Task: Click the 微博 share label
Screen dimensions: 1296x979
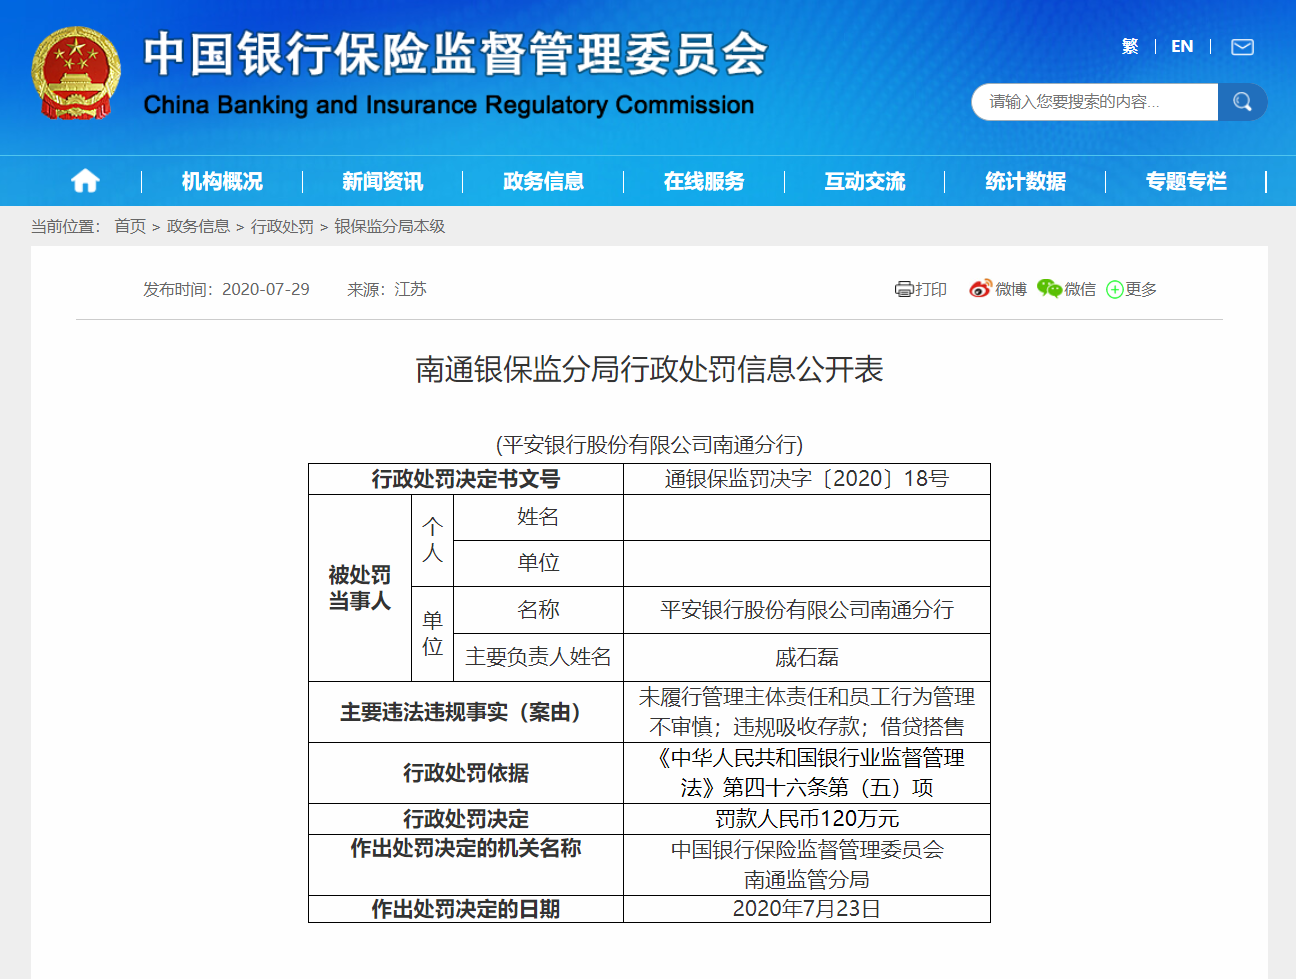Action: [1011, 289]
